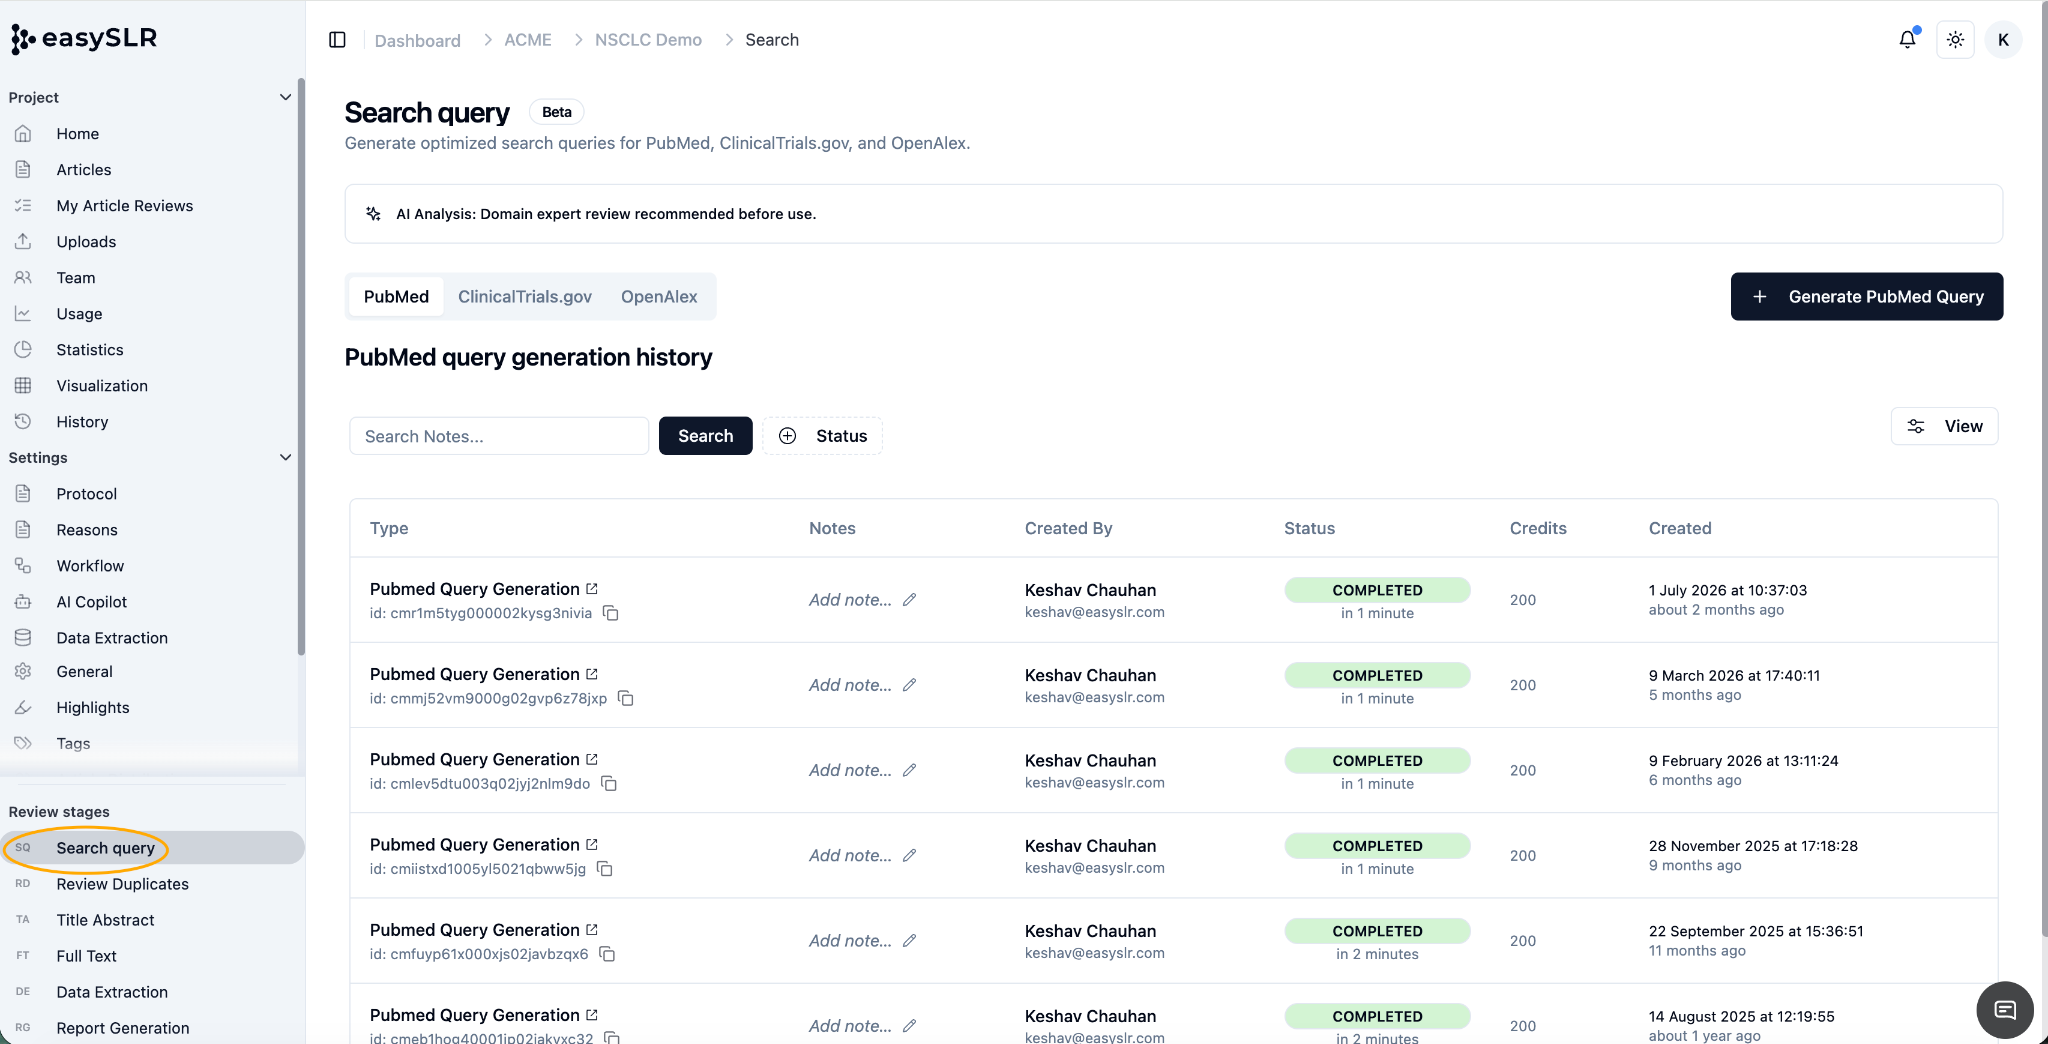
Task: Copy id cmlev5dtu003q02jyj2nlm9do
Action: (x=609, y=784)
